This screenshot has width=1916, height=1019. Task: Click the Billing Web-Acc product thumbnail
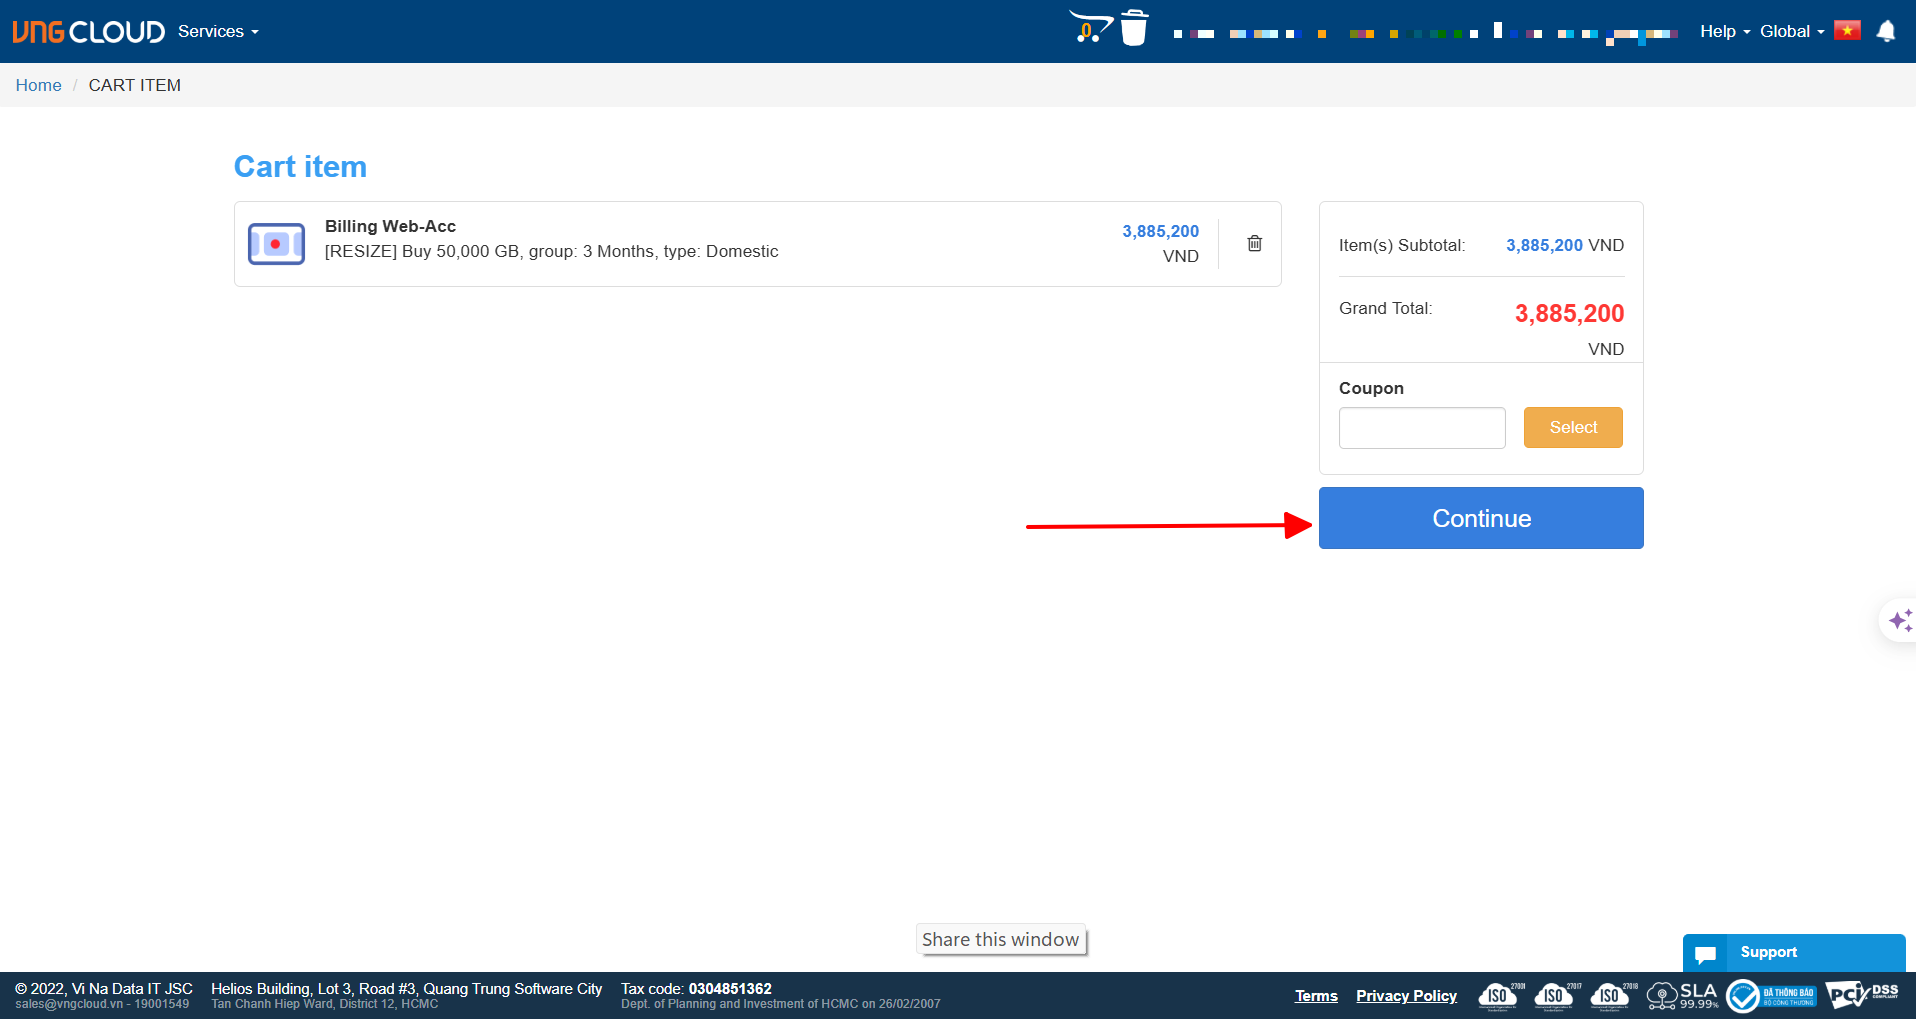[x=276, y=244]
